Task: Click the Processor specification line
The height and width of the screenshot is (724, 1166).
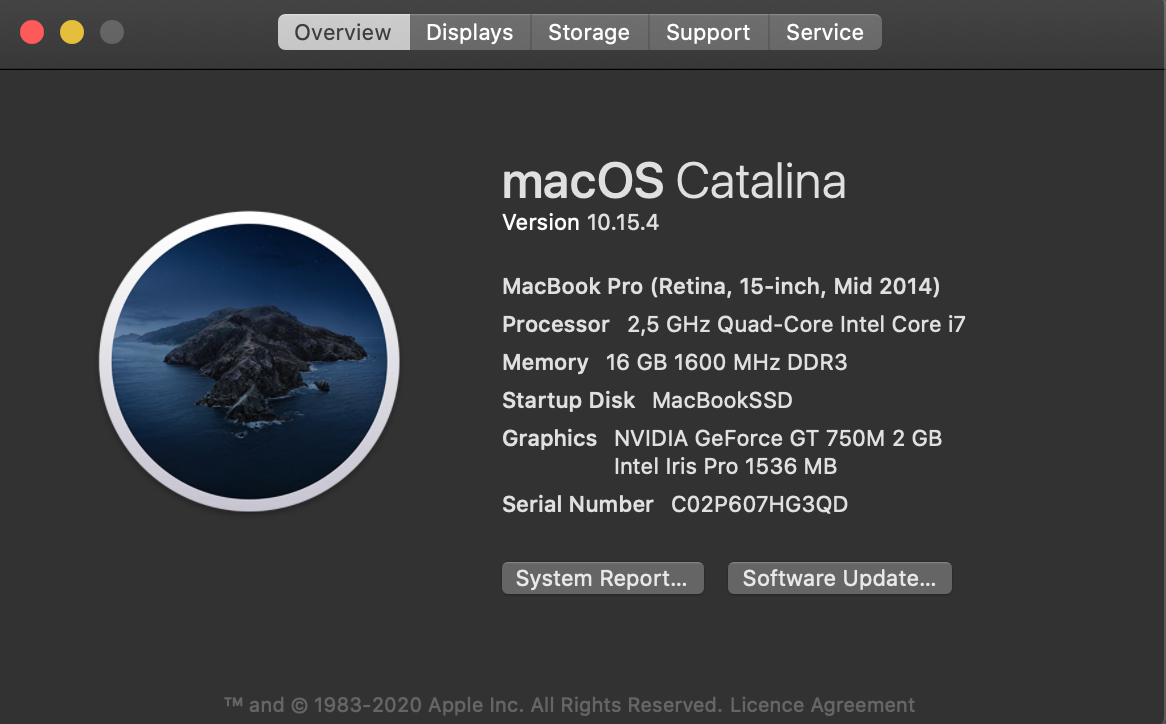Action: pos(734,325)
